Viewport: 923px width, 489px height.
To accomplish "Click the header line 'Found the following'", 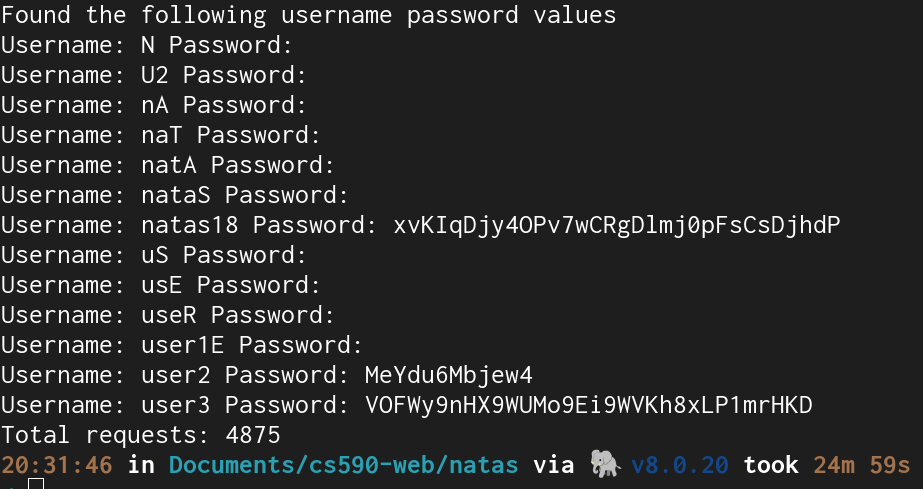I will click(134, 15).
